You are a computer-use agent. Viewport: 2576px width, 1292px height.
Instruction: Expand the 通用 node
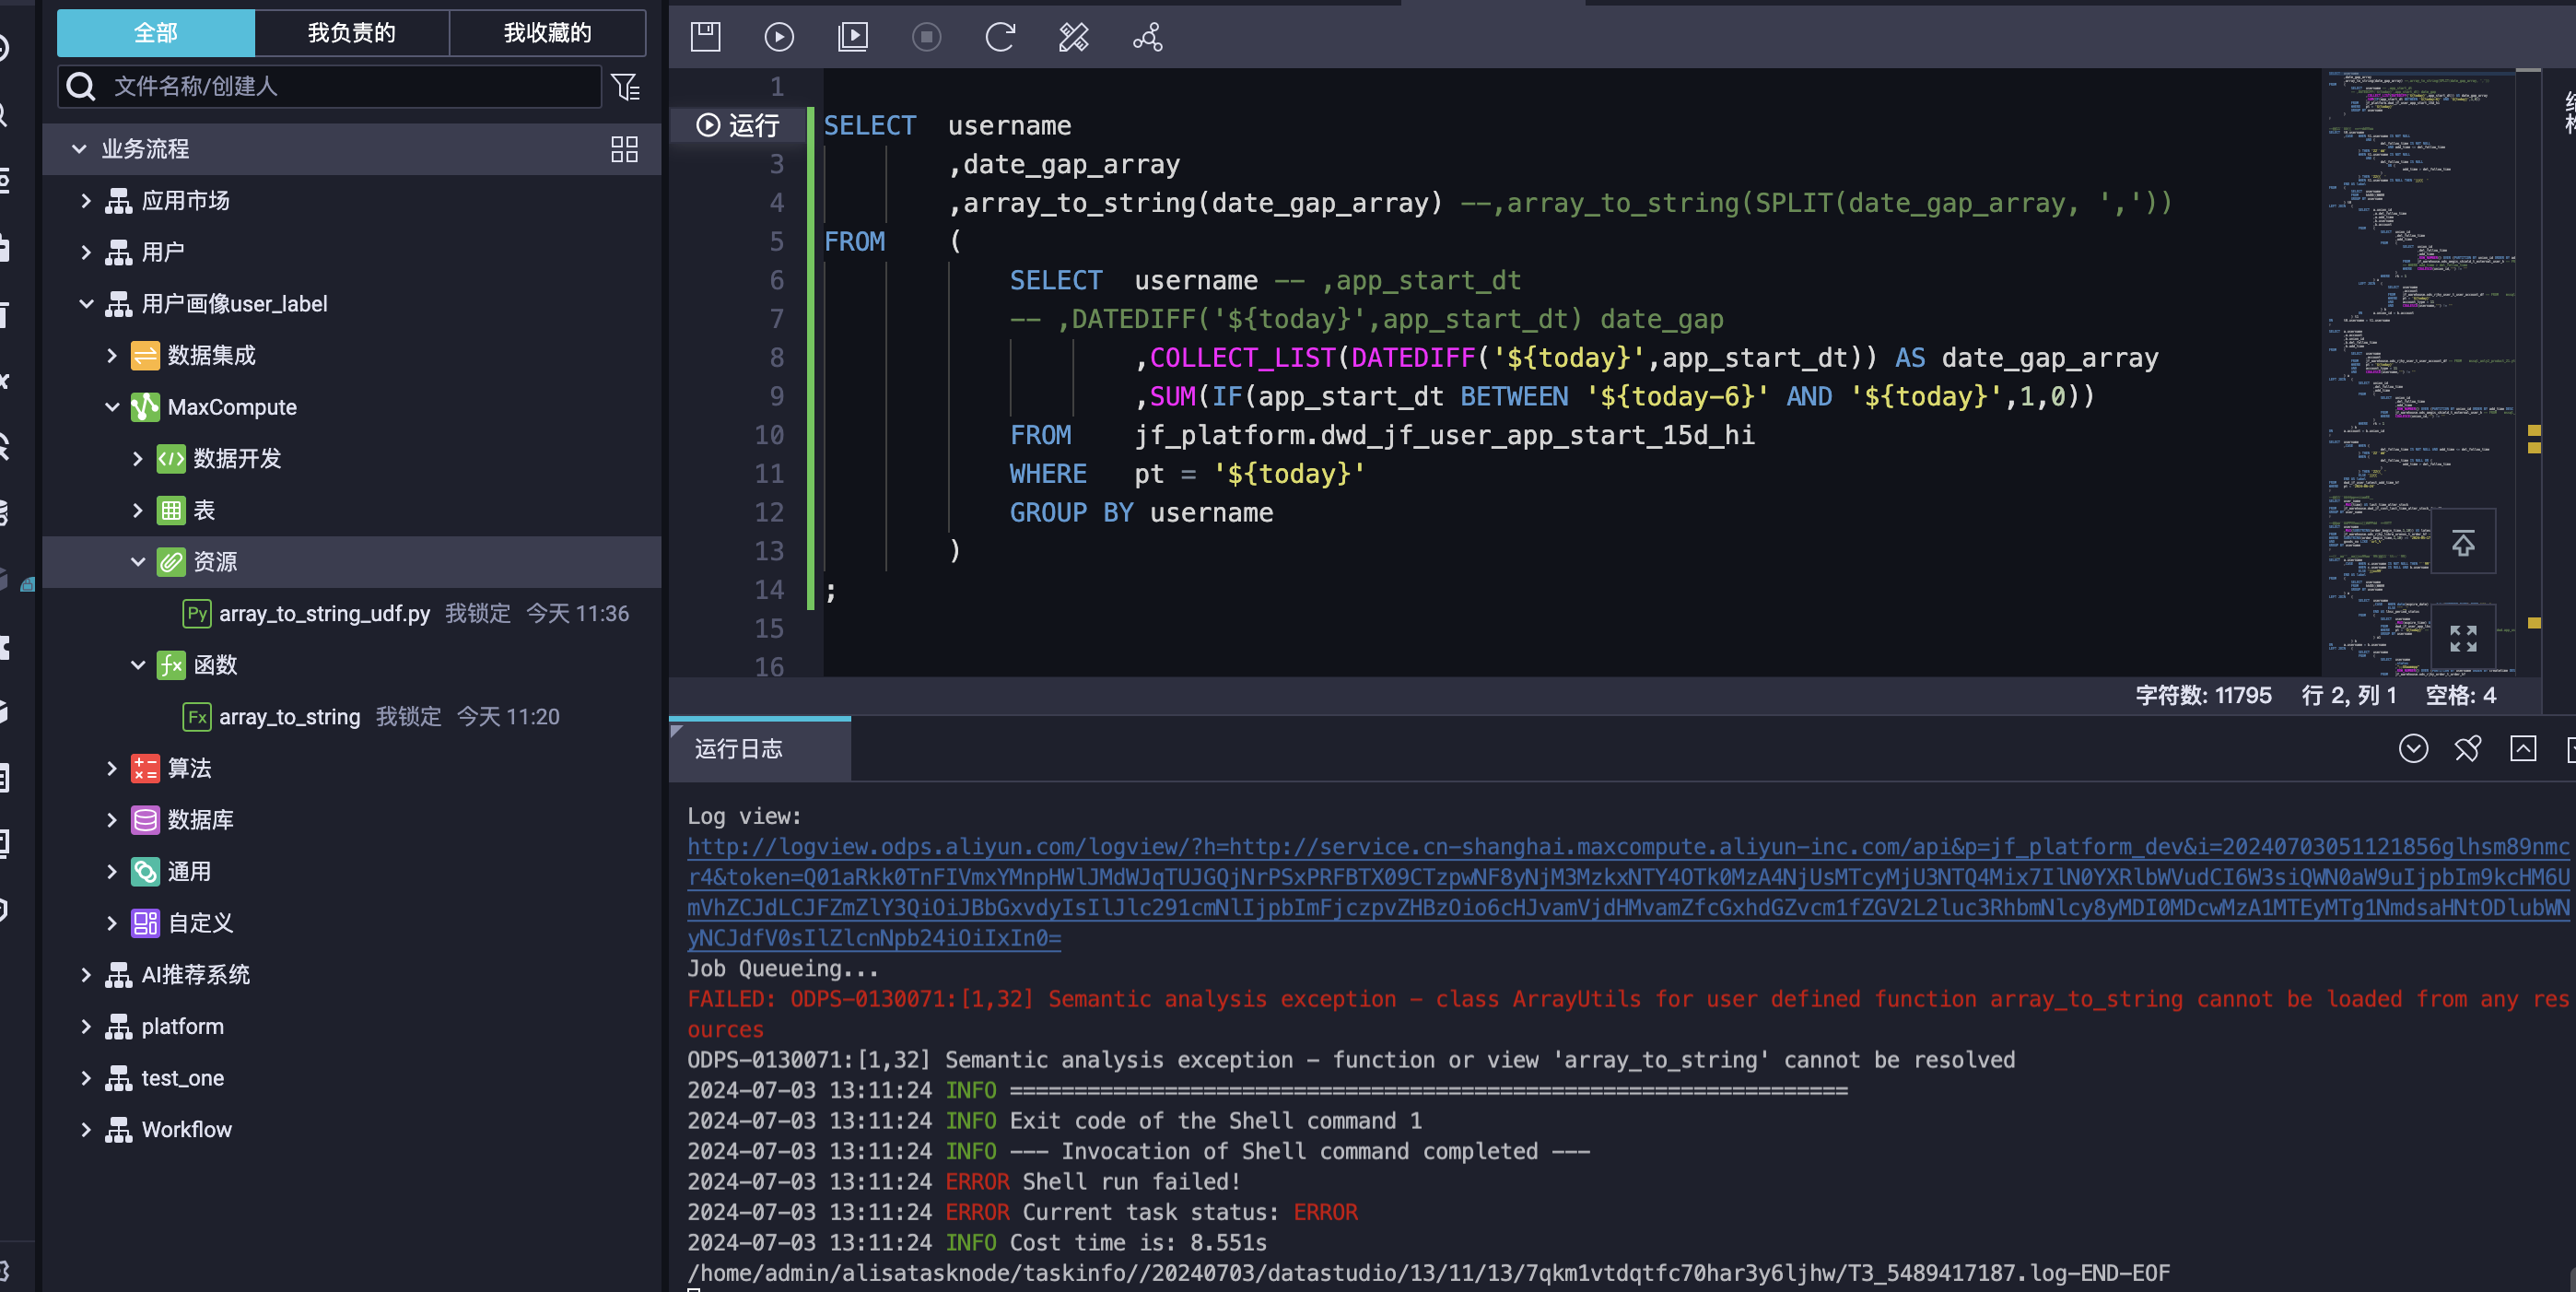pyautogui.click(x=112, y=872)
